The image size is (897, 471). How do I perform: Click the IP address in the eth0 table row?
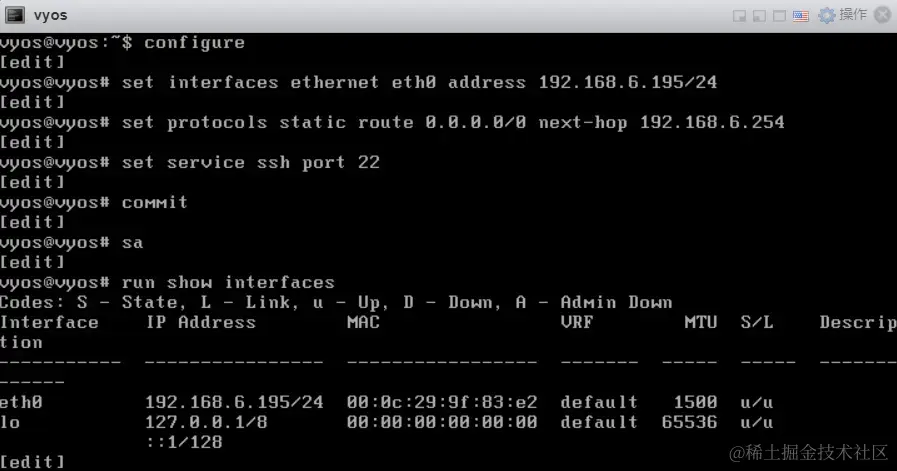click(x=234, y=402)
